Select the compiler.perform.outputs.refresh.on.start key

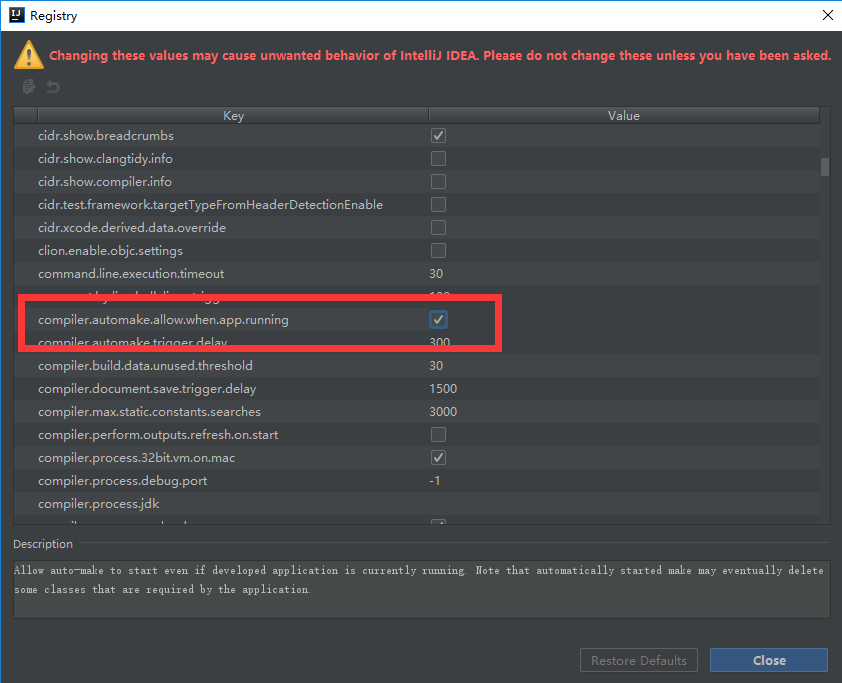(x=158, y=435)
